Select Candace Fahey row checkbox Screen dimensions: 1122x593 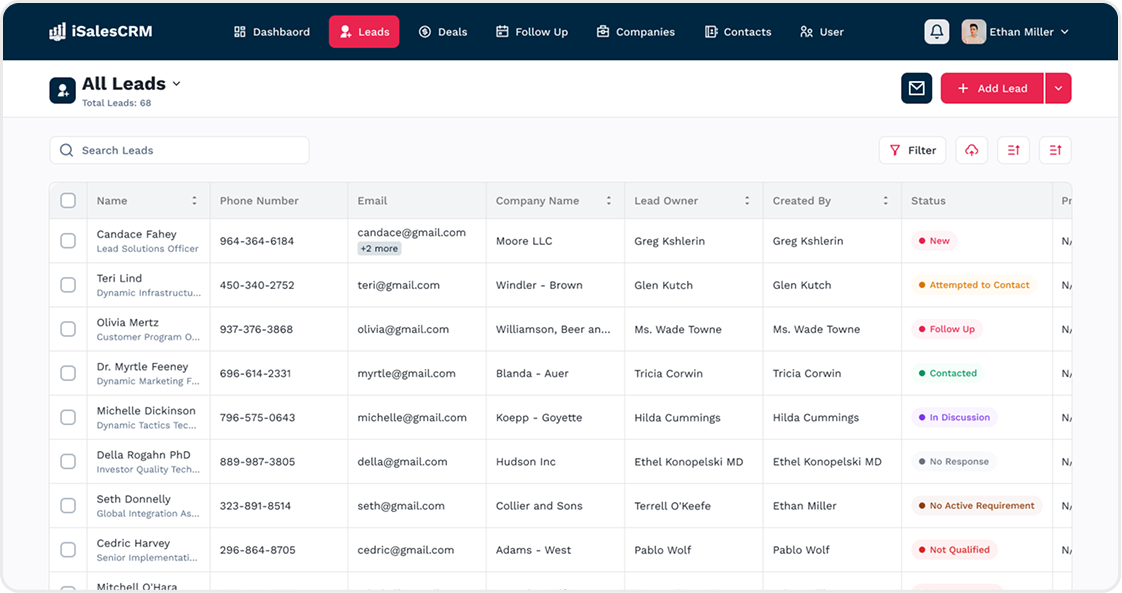68,240
